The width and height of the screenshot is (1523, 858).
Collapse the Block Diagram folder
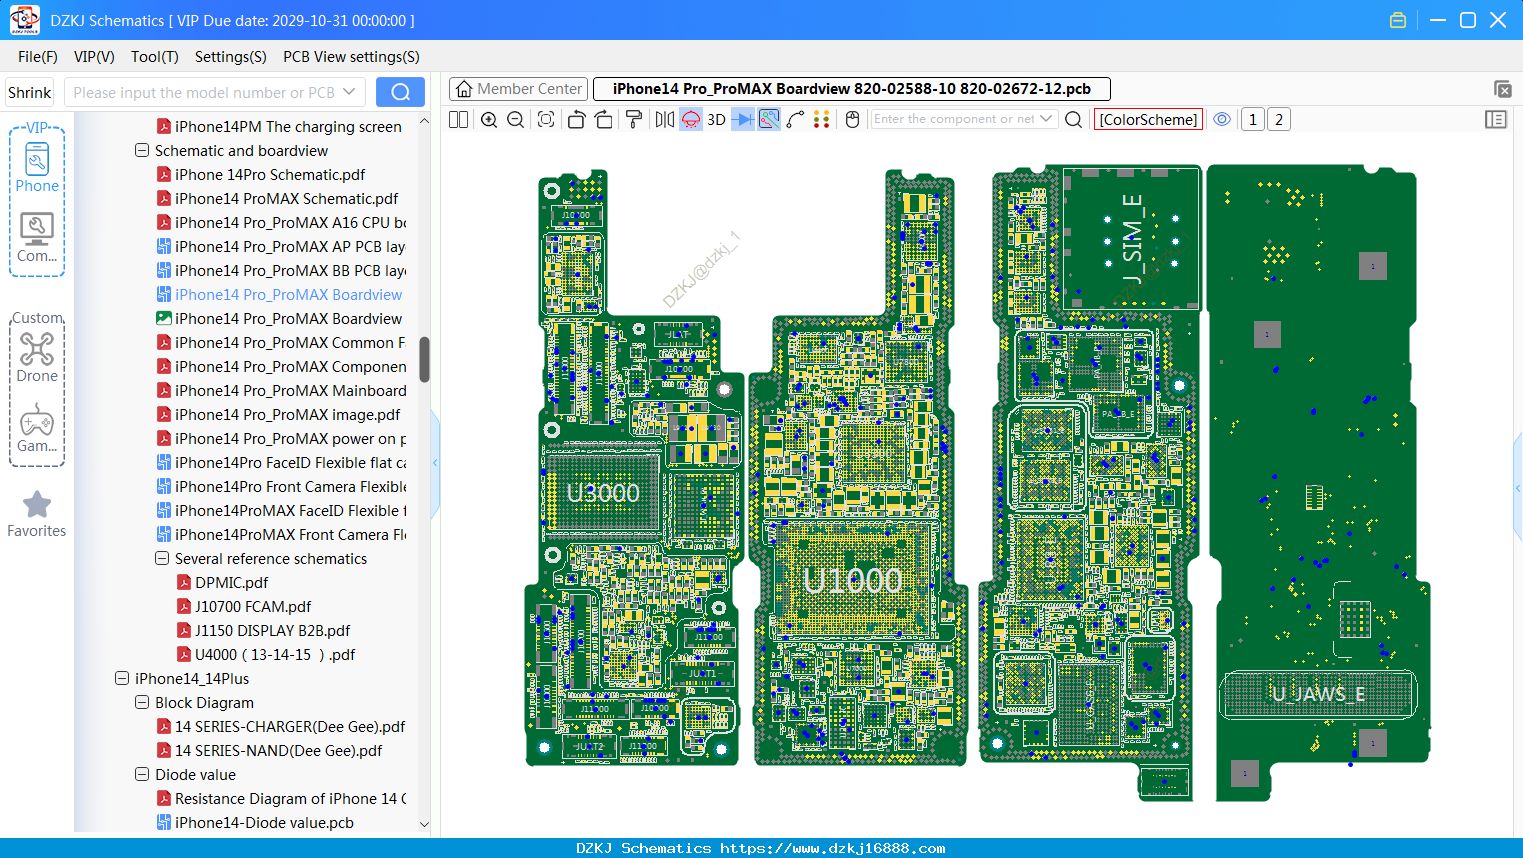pyautogui.click(x=142, y=703)
